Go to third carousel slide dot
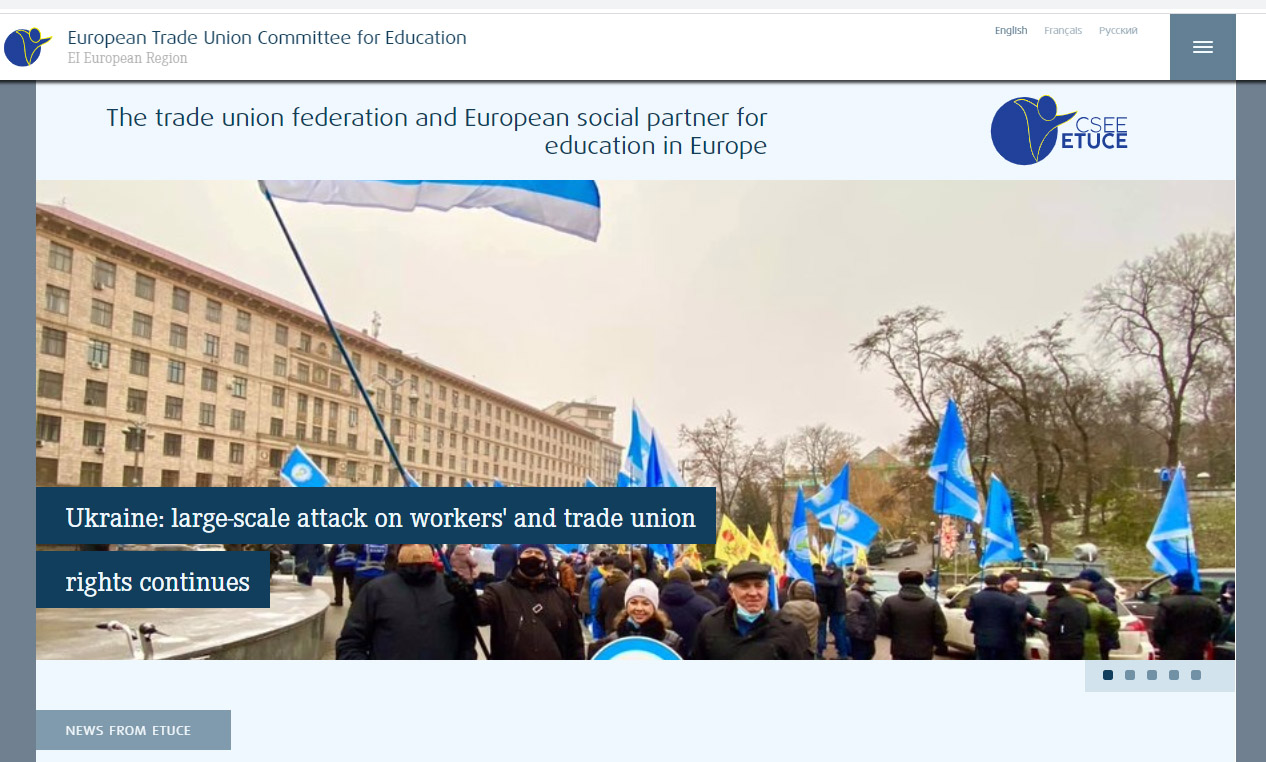 (1152, 675)
